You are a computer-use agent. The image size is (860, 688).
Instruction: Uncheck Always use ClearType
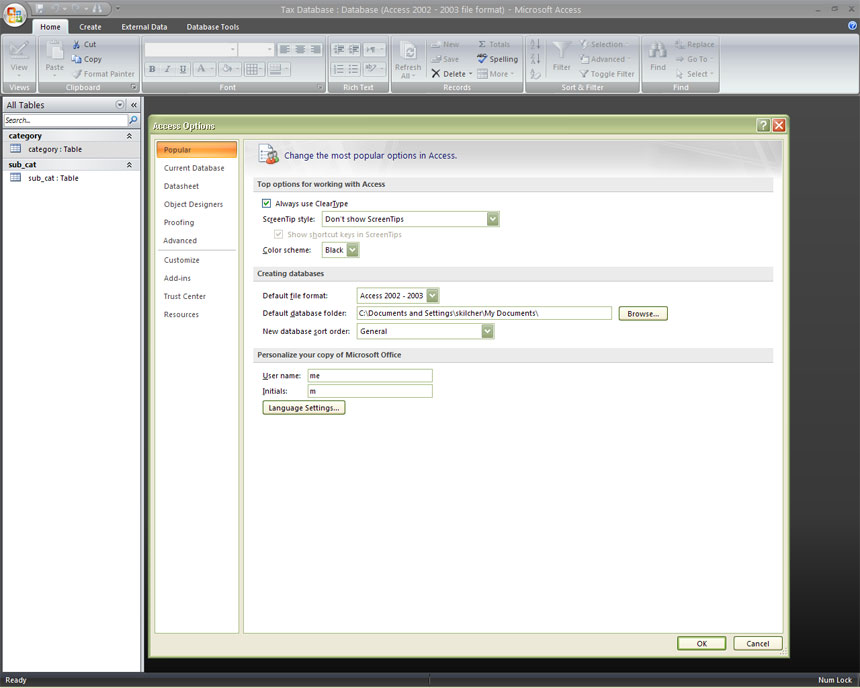pos(266,203)
